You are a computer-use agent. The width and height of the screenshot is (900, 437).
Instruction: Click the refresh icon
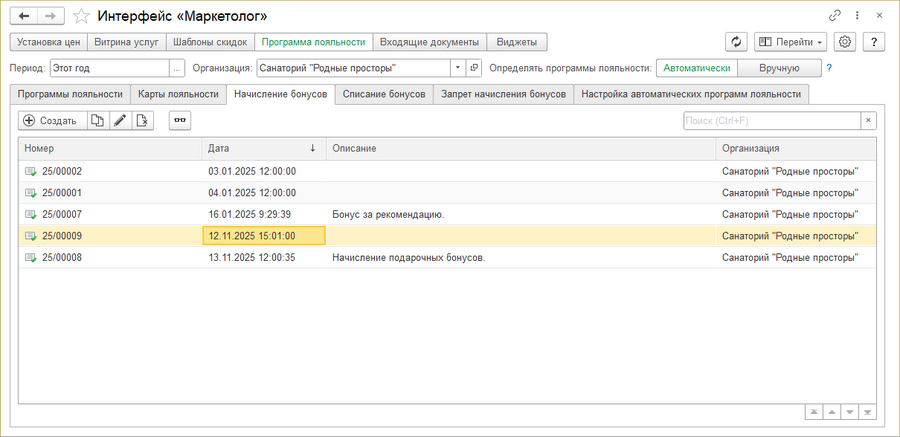pyautogui.click(x=737, y=42)
